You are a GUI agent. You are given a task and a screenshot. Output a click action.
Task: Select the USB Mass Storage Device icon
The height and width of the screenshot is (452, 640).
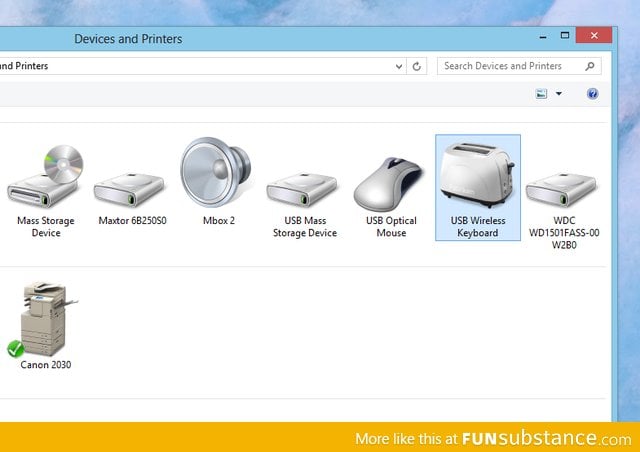(x=302, y=189)
